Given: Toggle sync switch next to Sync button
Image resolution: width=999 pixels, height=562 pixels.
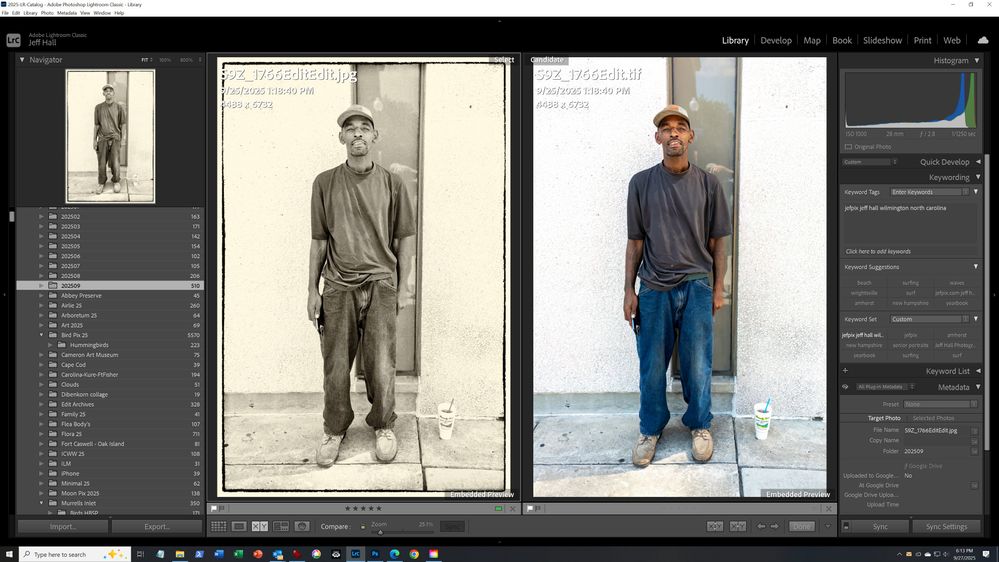Looking at the screenshot, I should coord(845,526).
